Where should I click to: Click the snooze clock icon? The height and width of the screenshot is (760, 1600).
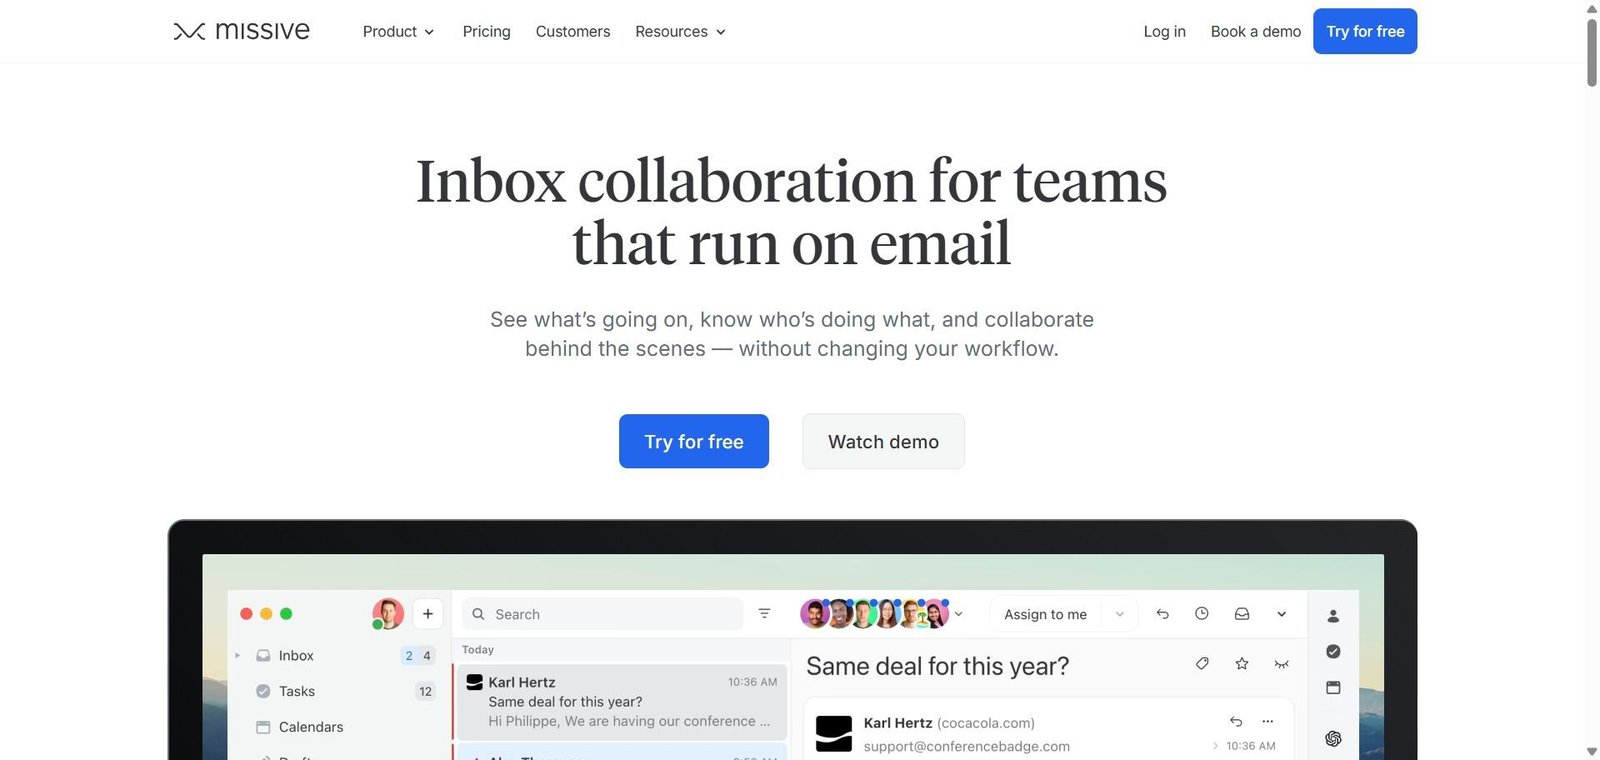1202,614
